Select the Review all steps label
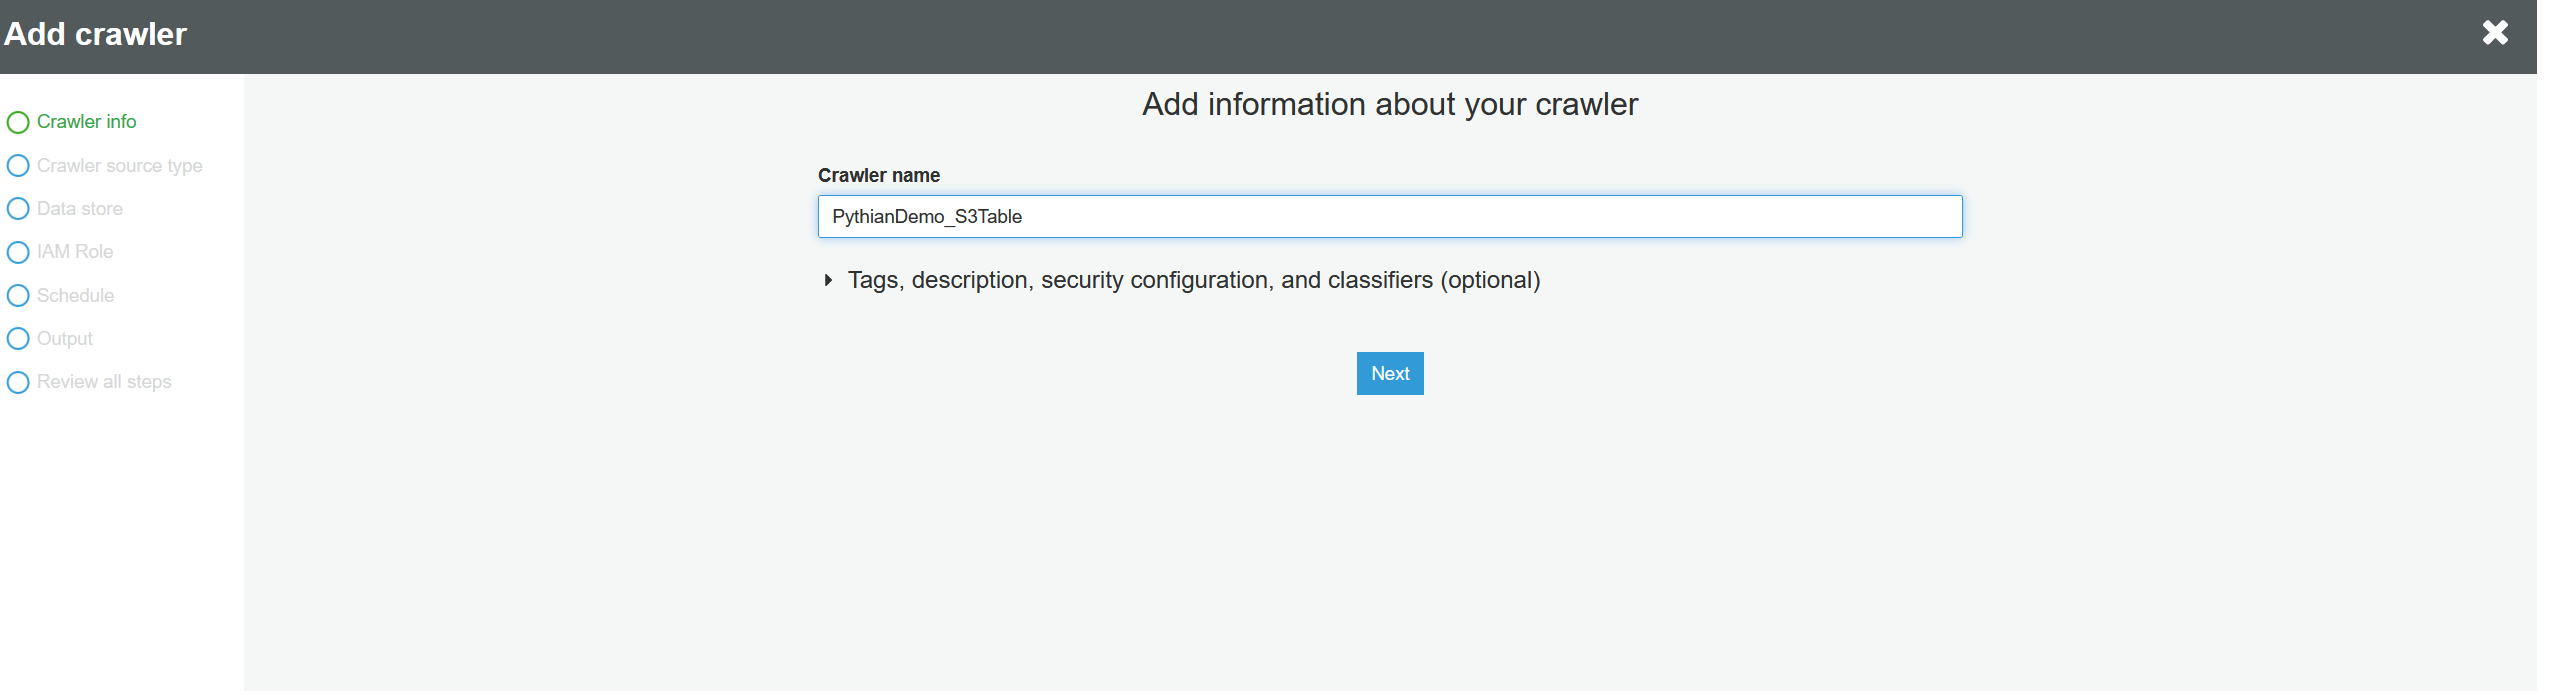This screenshot has width=2560, height=696. tap(104, 382)
